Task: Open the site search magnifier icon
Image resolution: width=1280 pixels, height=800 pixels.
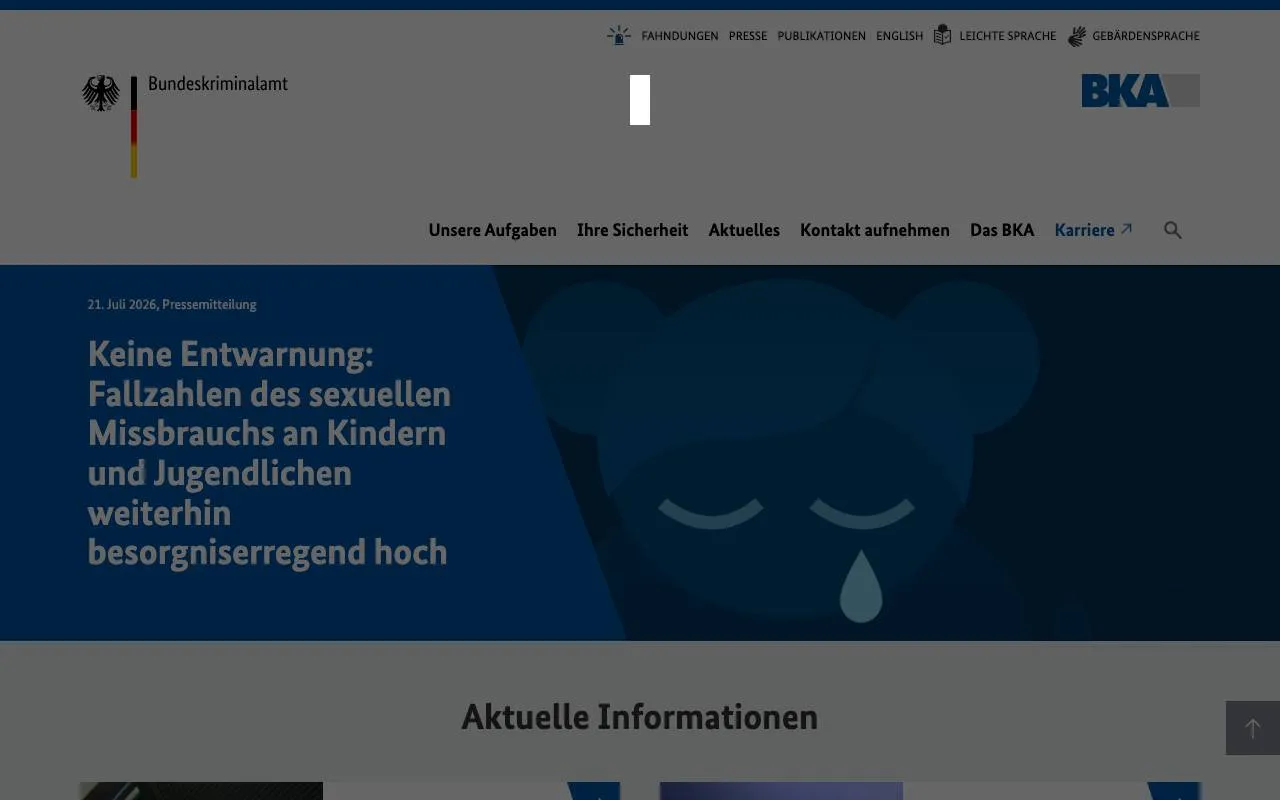Action: [x=1173, y=230]
